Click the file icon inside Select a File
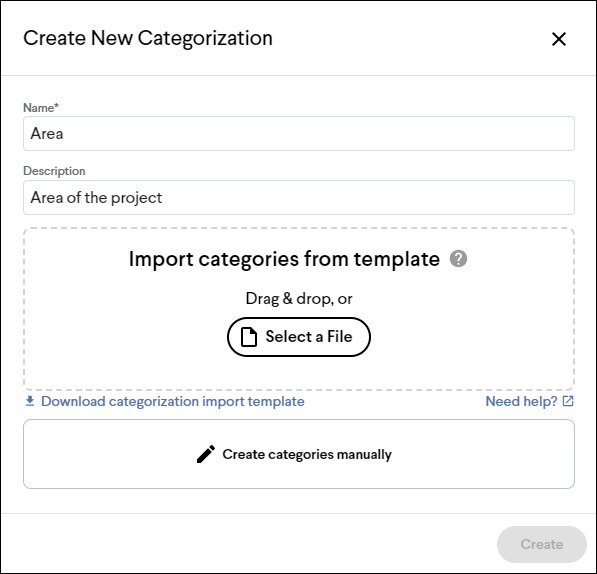 (249, 337)
